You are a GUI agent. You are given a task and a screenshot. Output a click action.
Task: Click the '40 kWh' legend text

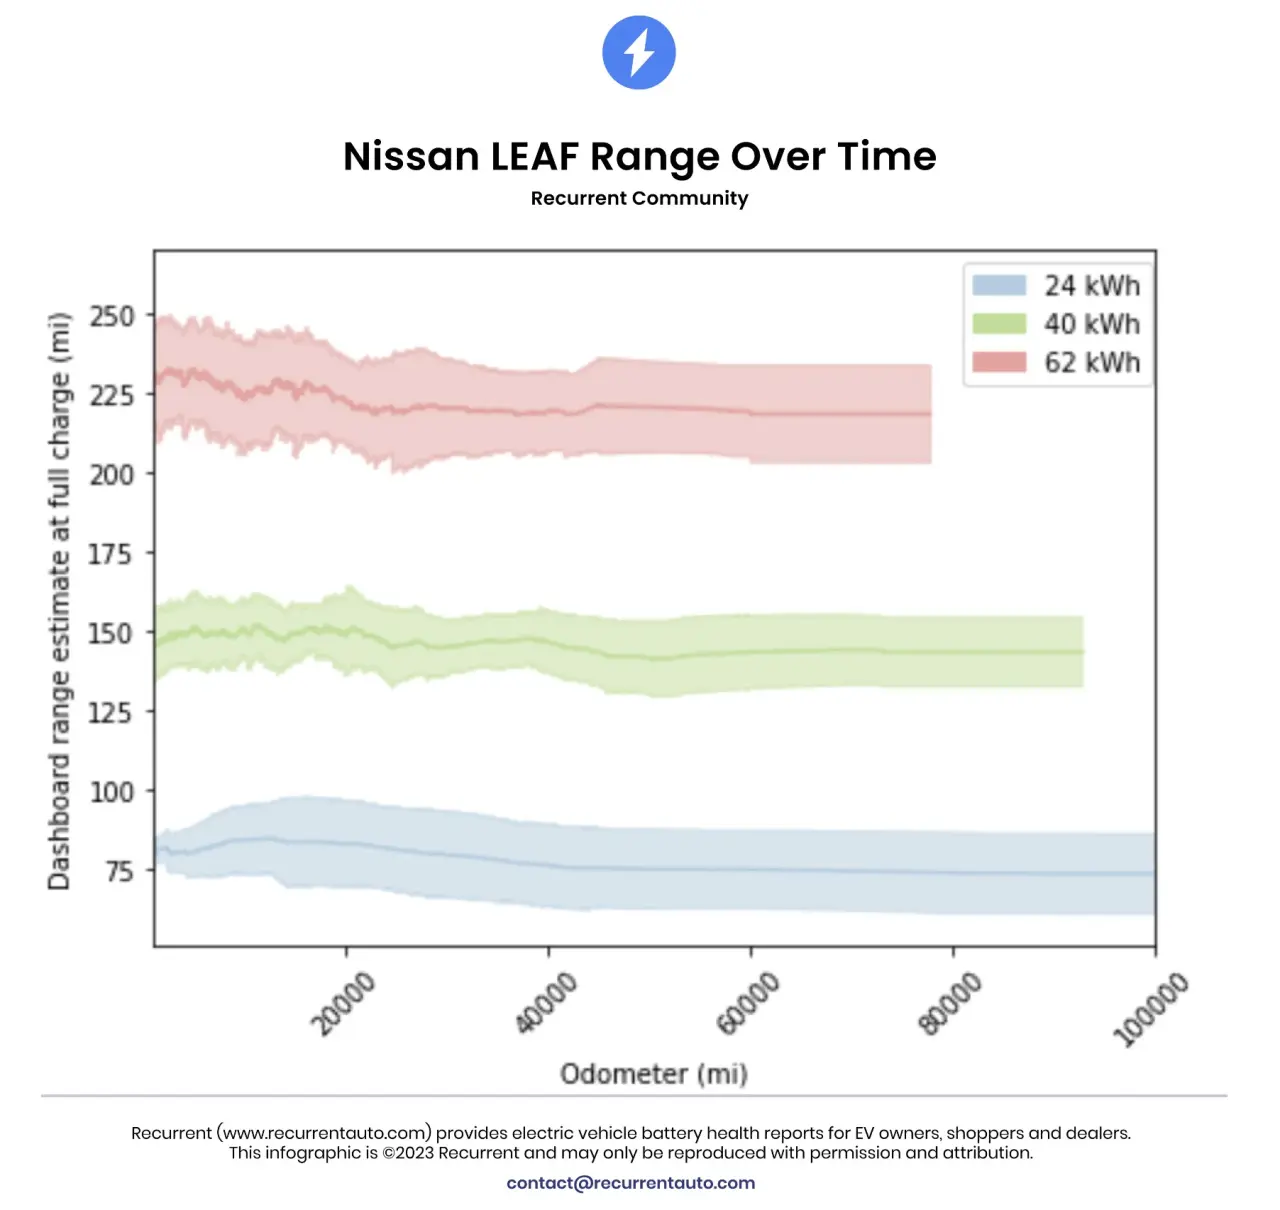coord(1092,324)
